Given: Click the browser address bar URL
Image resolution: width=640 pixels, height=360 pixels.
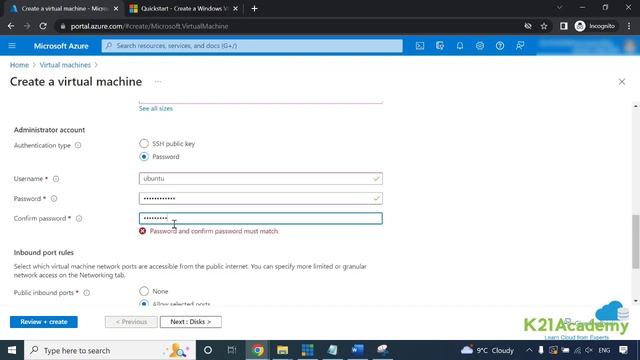Looking at the screenshot, I should (149, 26).
